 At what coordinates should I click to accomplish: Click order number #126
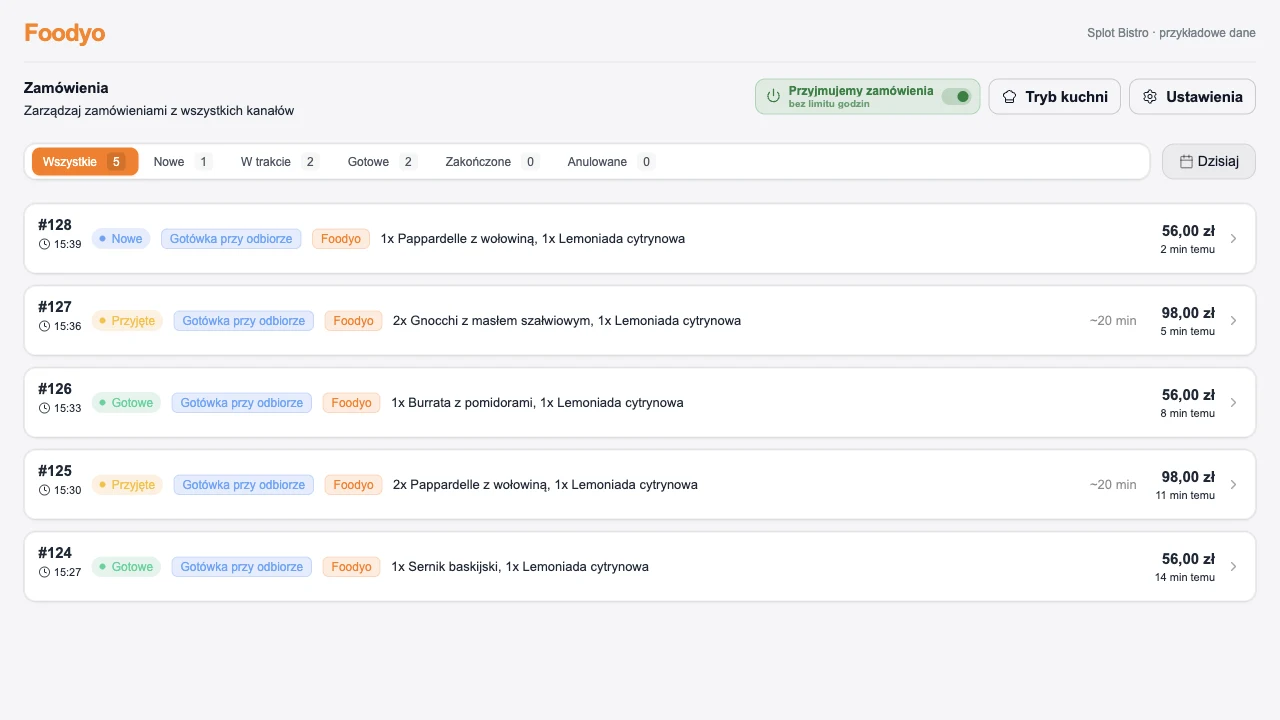(55, 389)
